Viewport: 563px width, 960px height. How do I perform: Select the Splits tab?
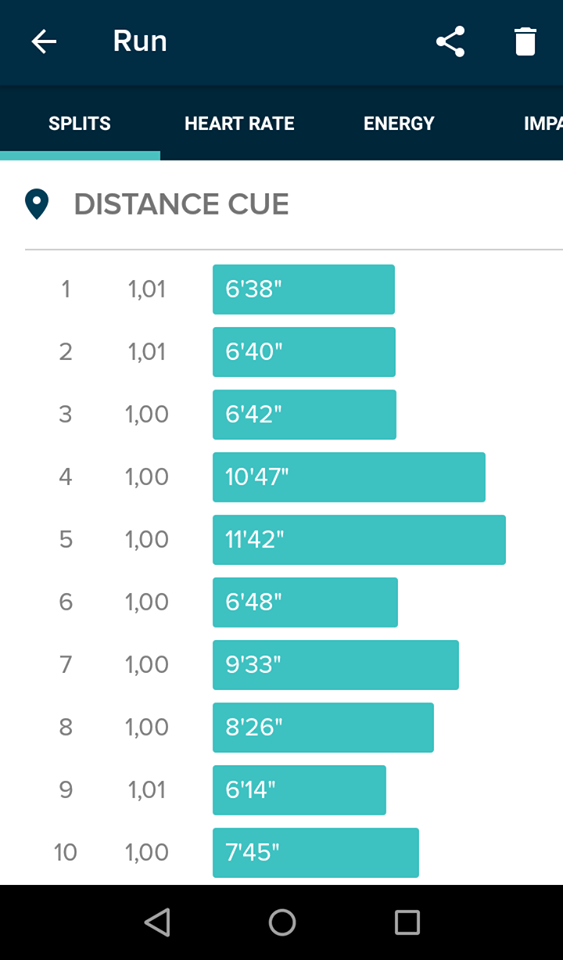[x=80, y=123]
